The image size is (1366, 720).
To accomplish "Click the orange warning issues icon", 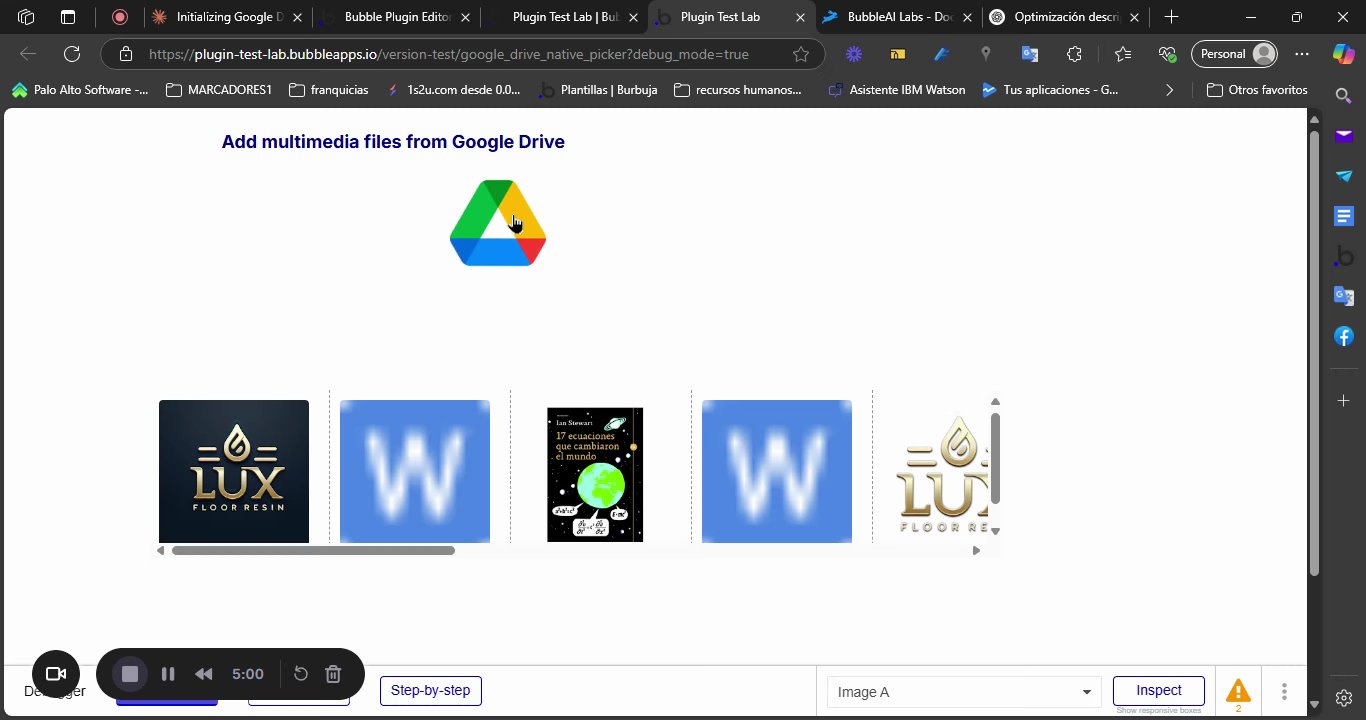I will coord(1238,691).
